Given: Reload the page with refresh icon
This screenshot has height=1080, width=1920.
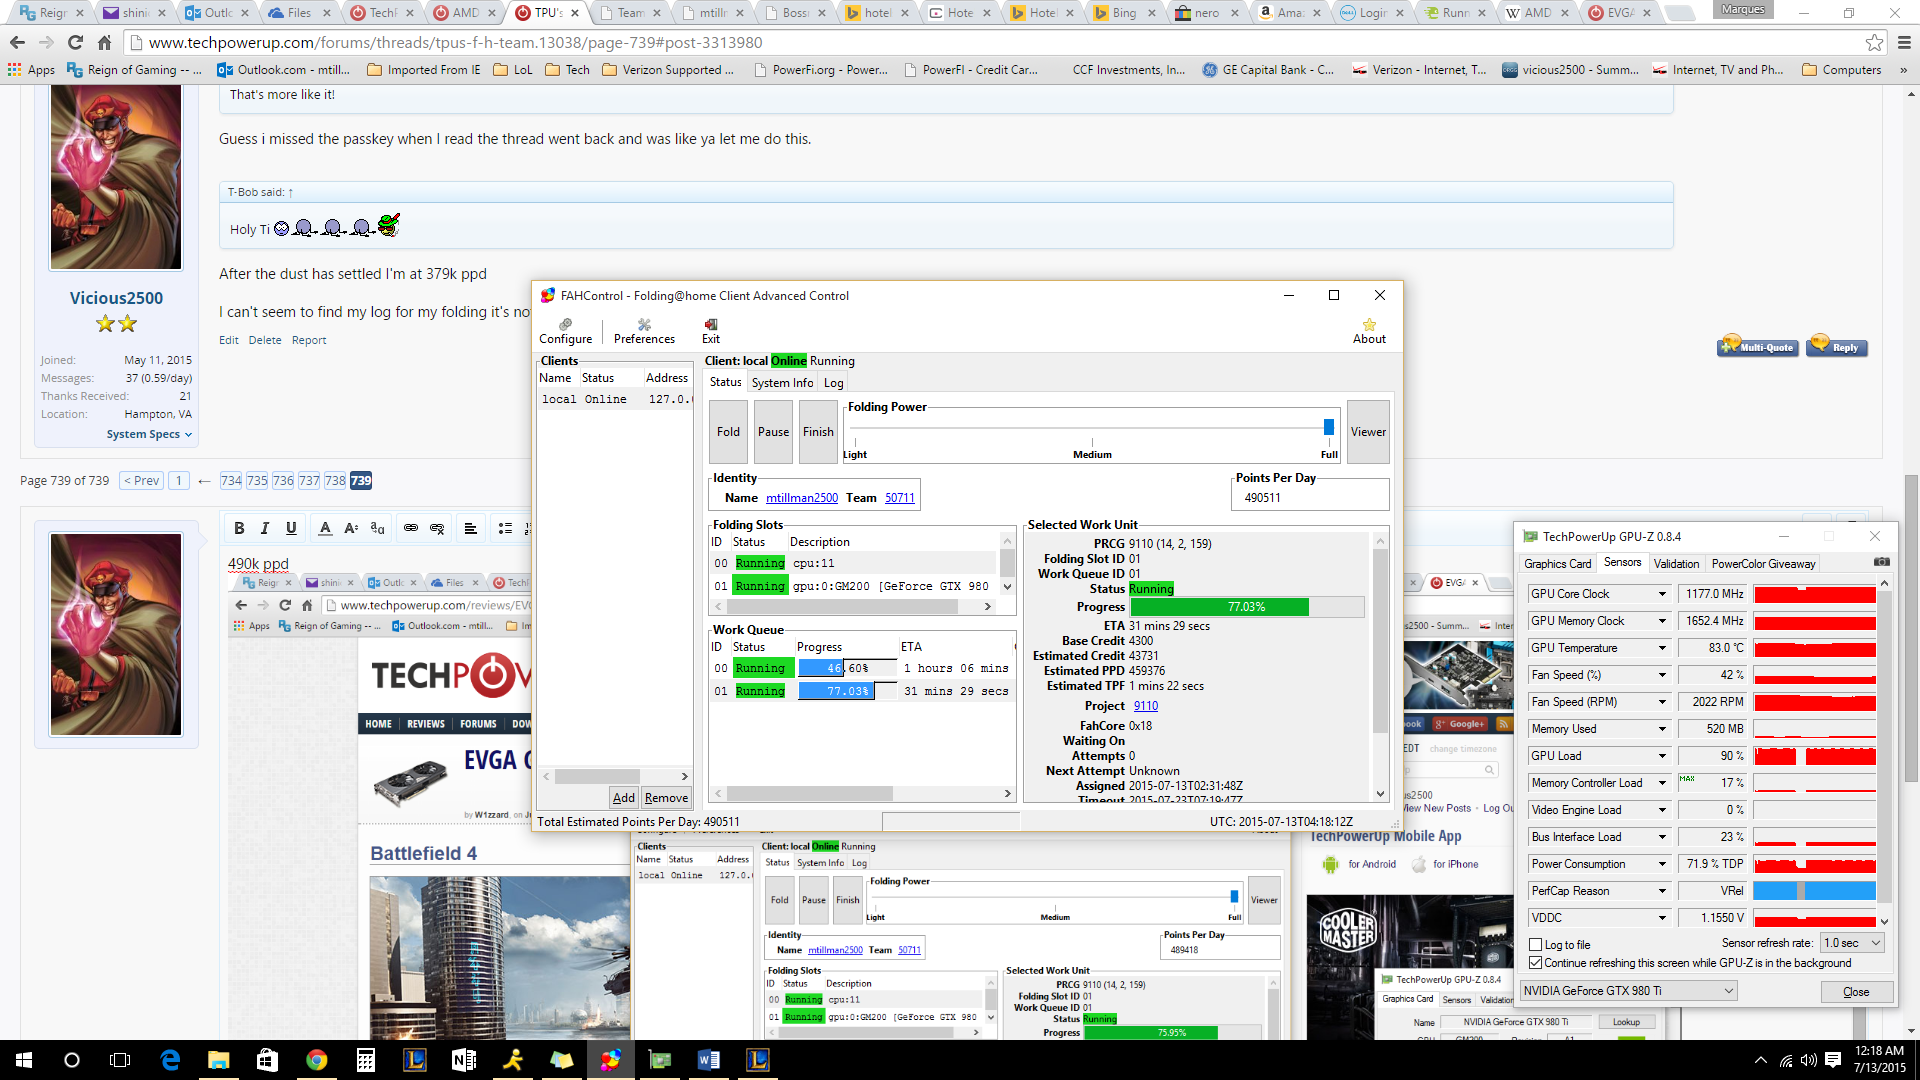Looking at the screenshot, I should [x=75, y=42].
